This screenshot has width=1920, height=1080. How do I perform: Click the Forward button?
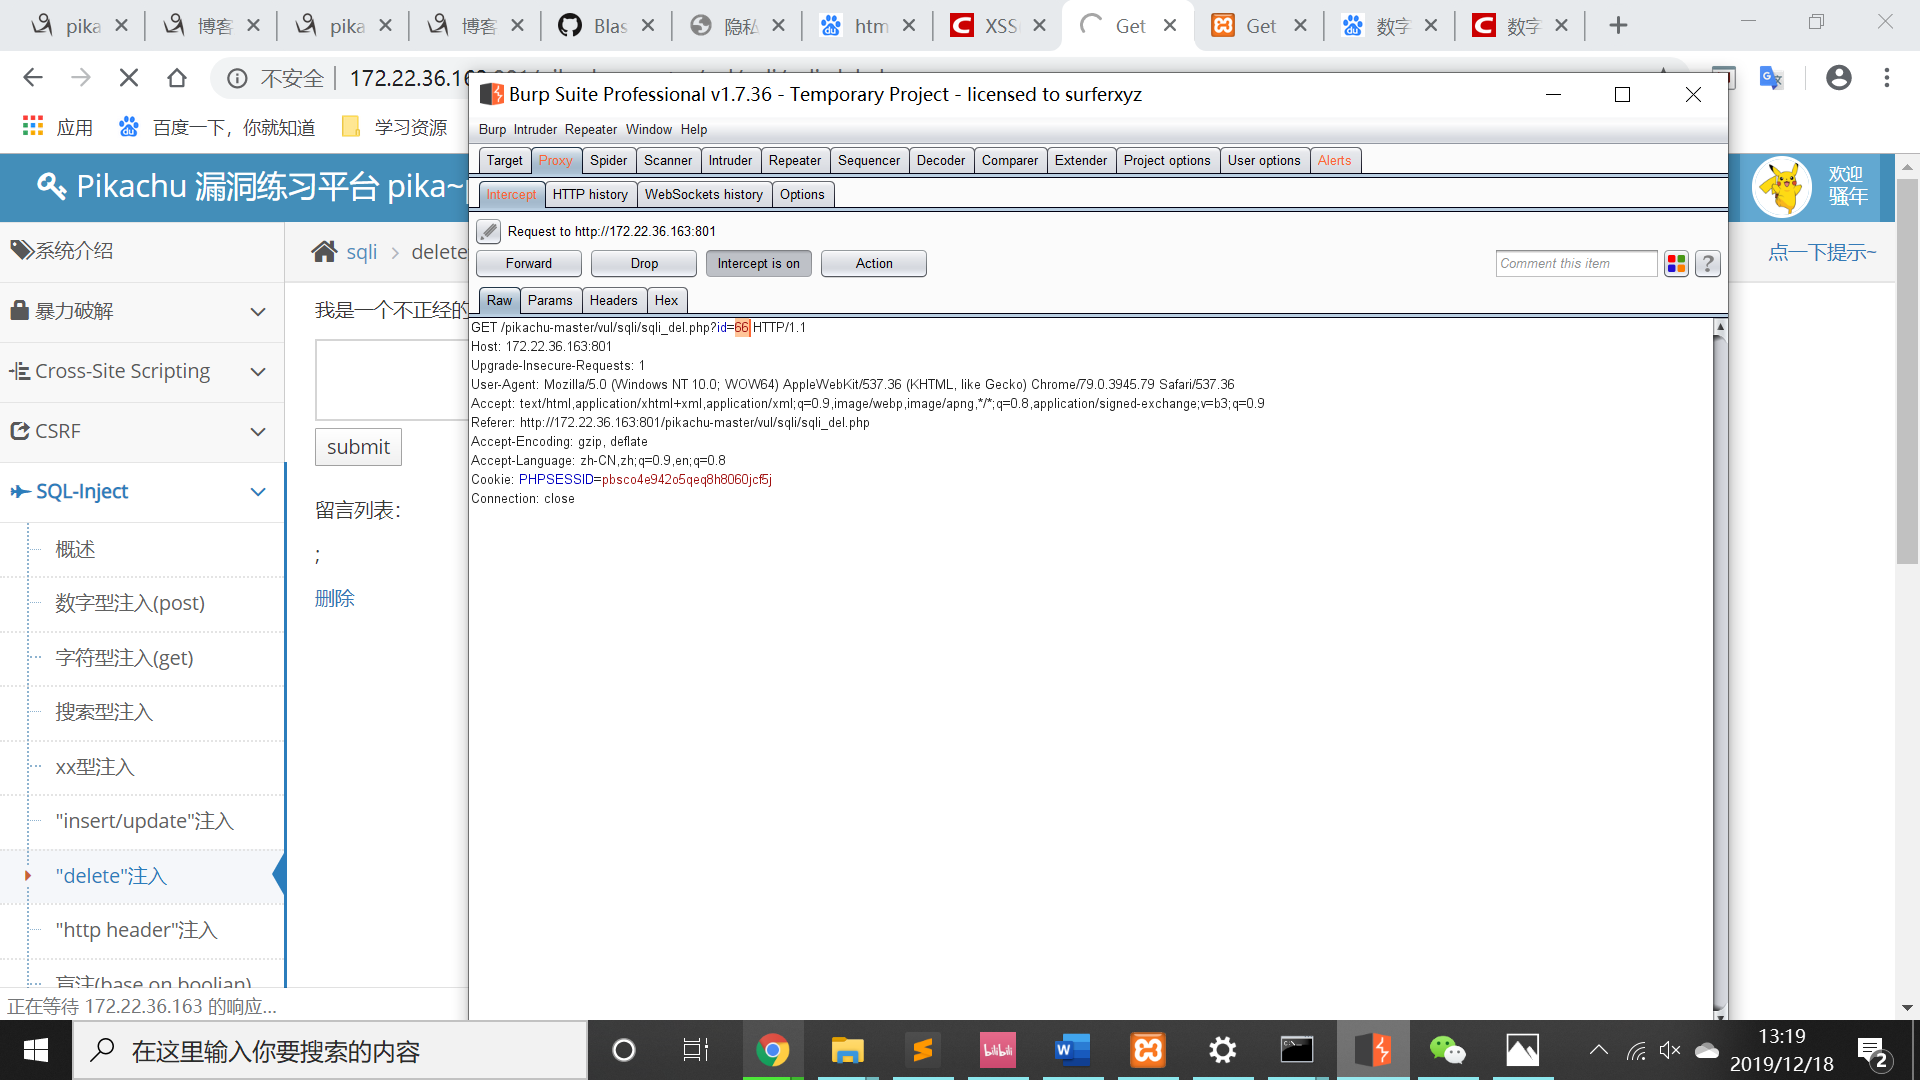tap(528, 264)
